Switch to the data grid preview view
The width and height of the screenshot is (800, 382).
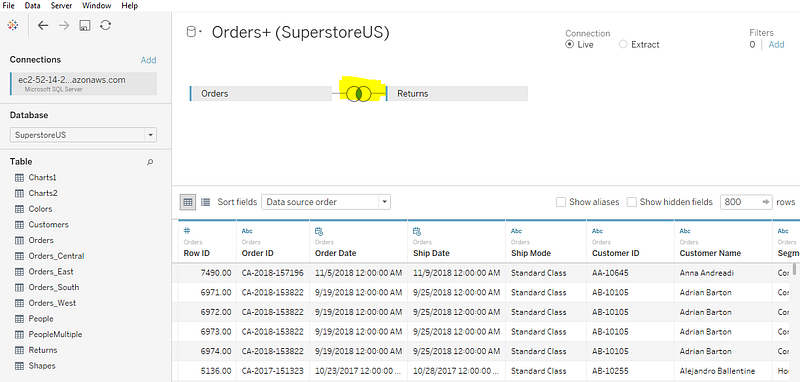[188, 202]
